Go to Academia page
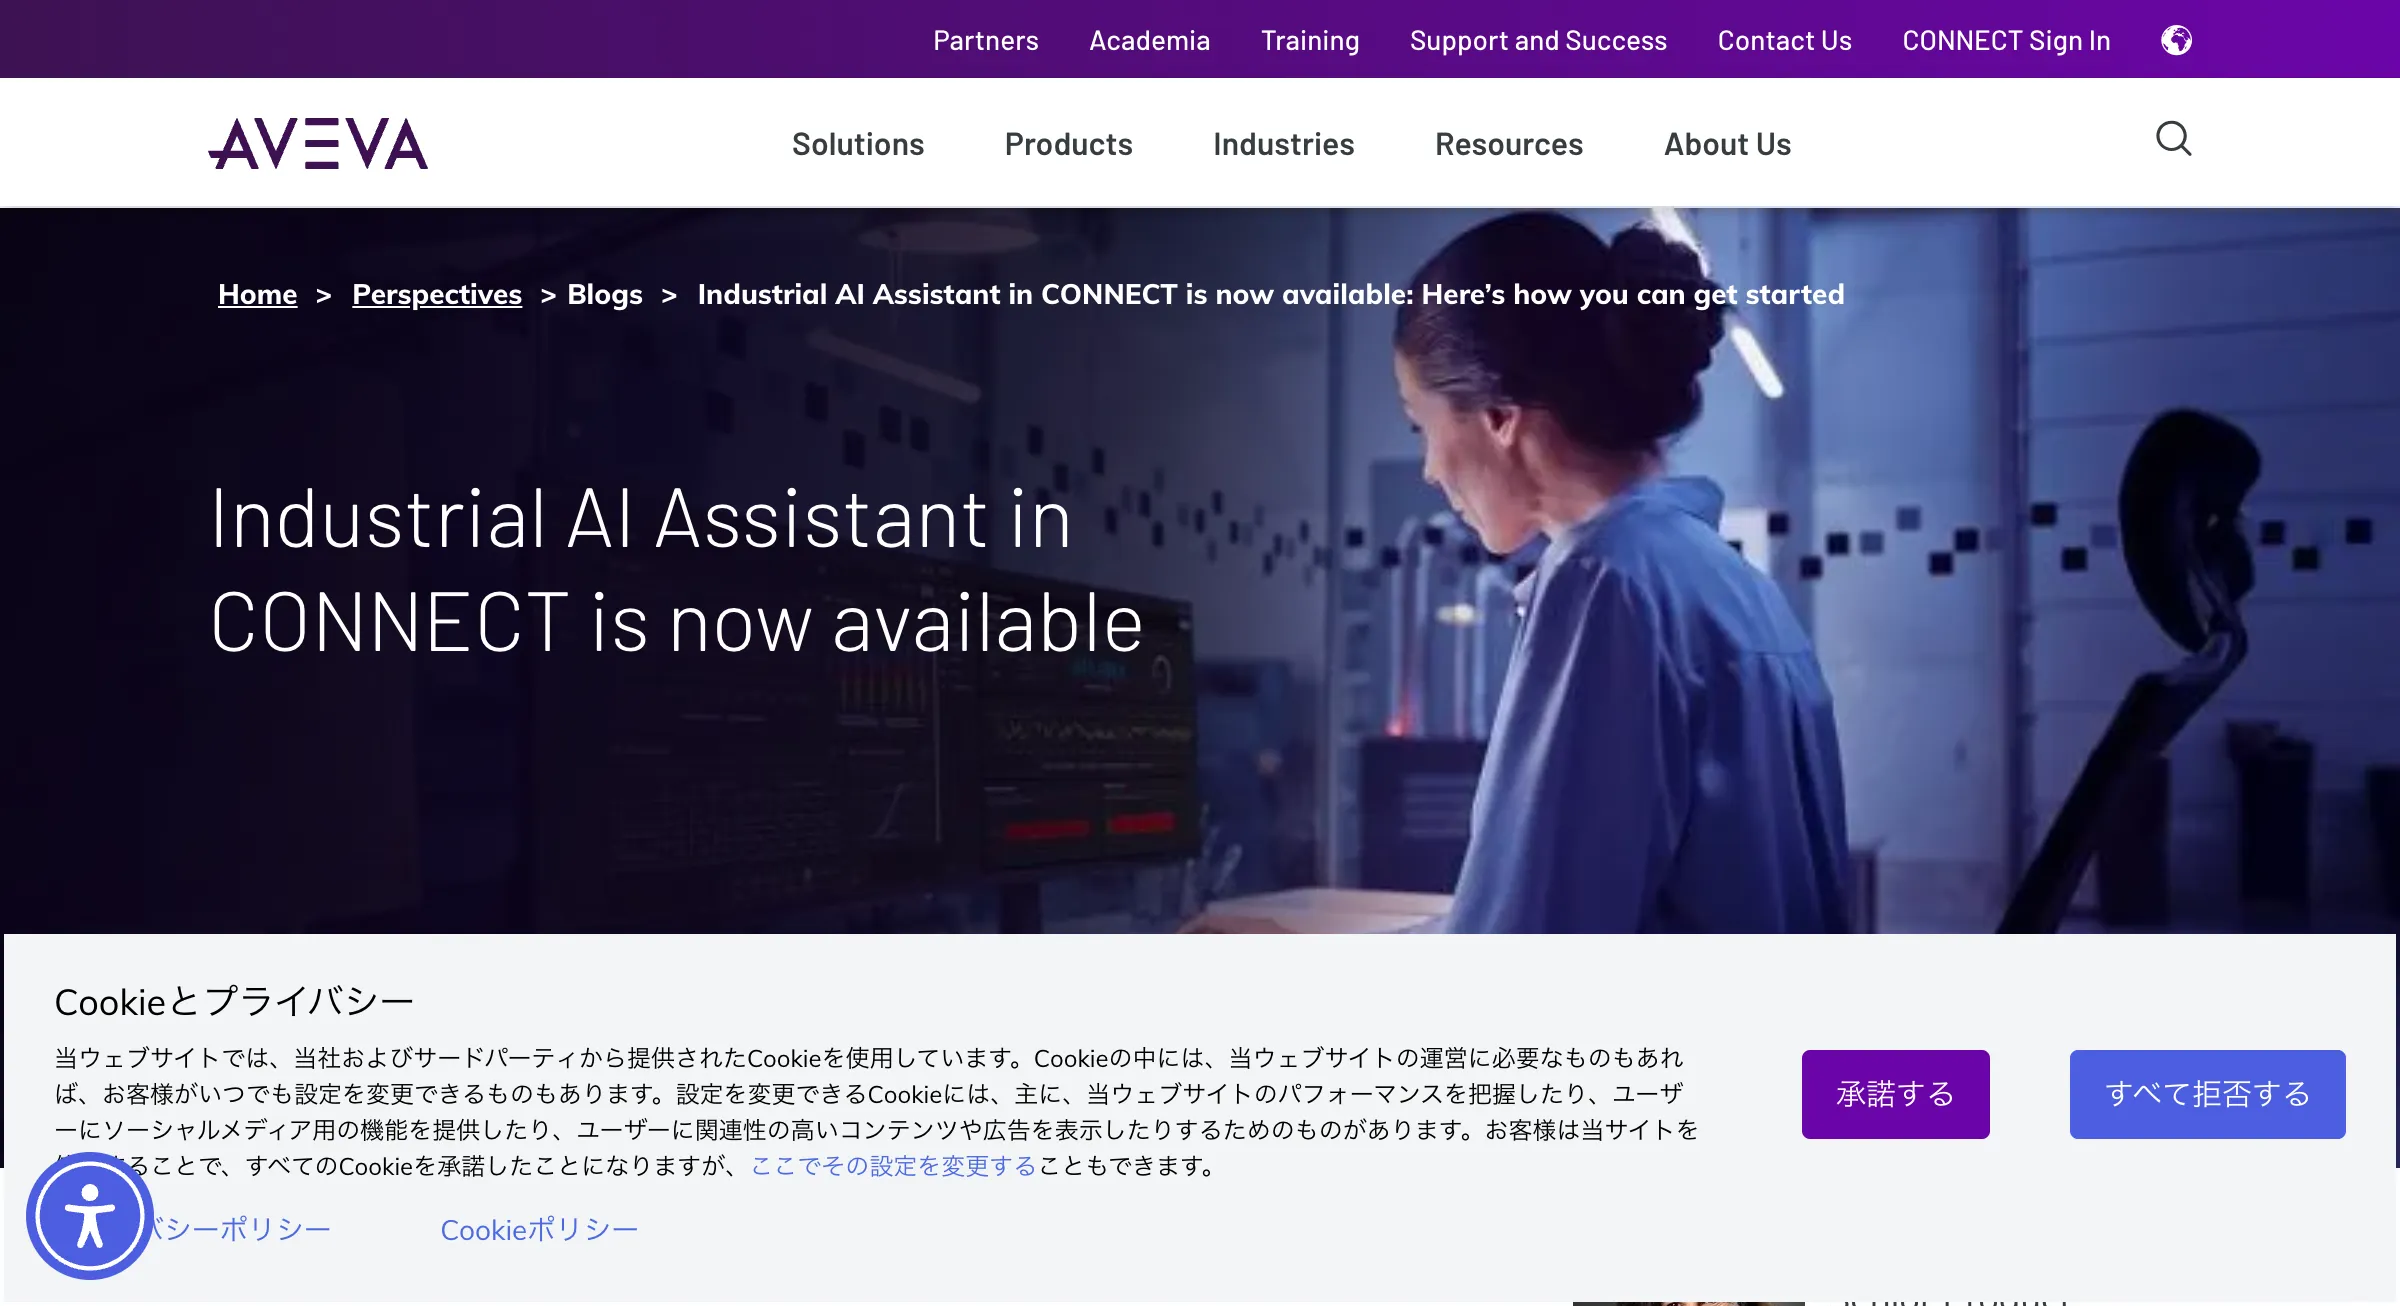This screenshot has height=1306, width=2400. pyautogui.click(x=1149, y=41)
